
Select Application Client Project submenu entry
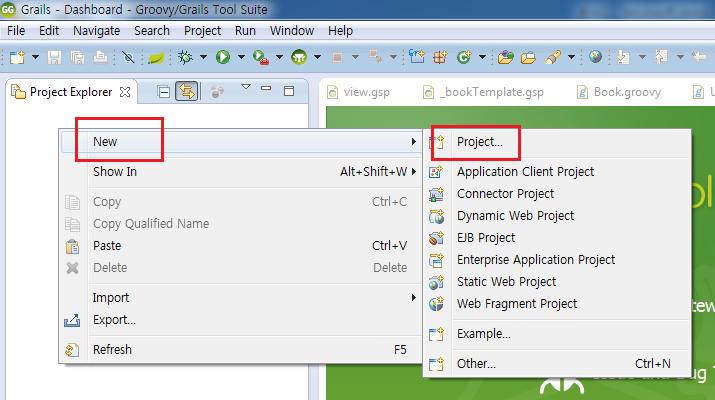coord(557,171)
